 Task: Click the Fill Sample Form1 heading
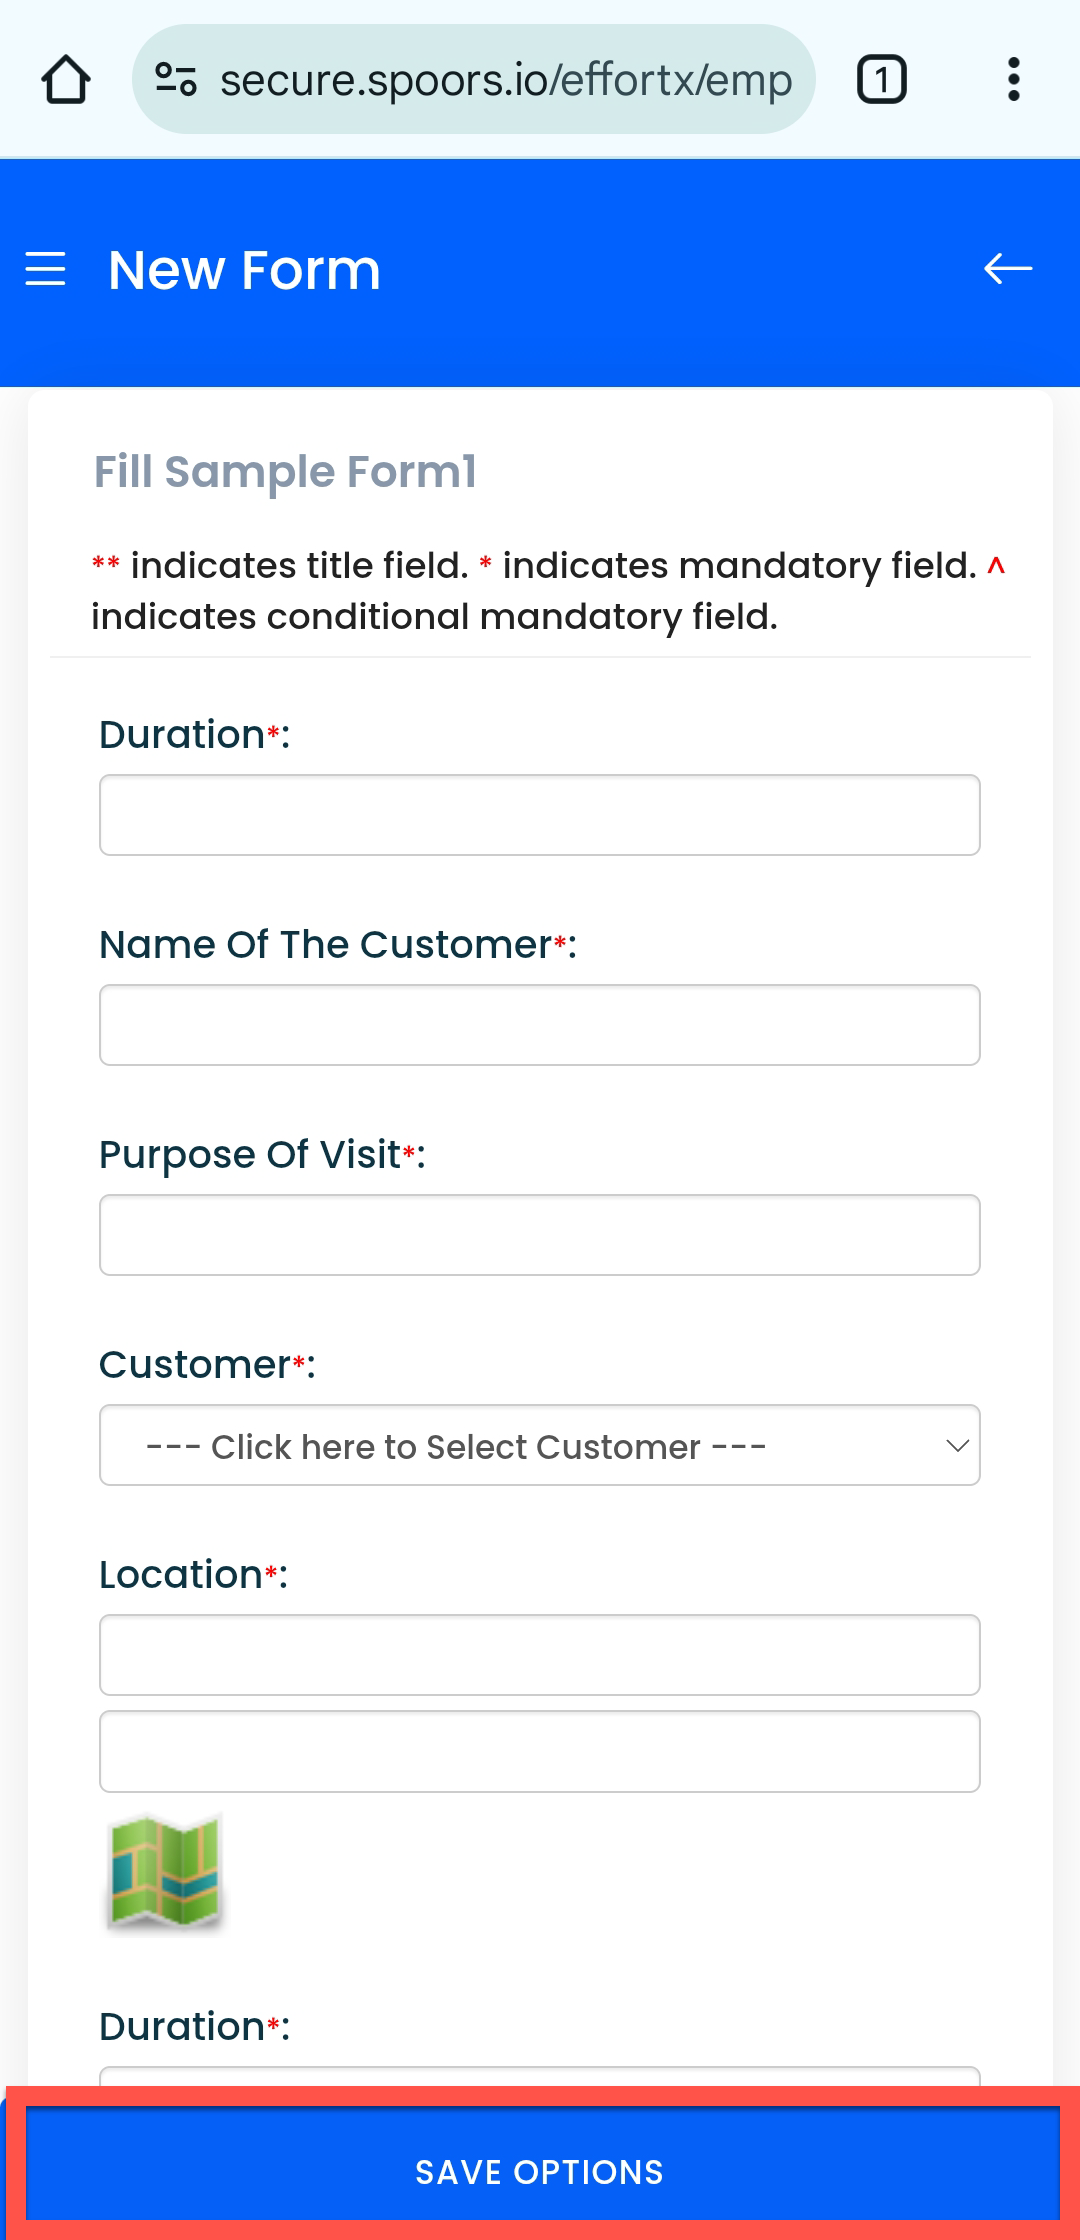pos(285,472)
